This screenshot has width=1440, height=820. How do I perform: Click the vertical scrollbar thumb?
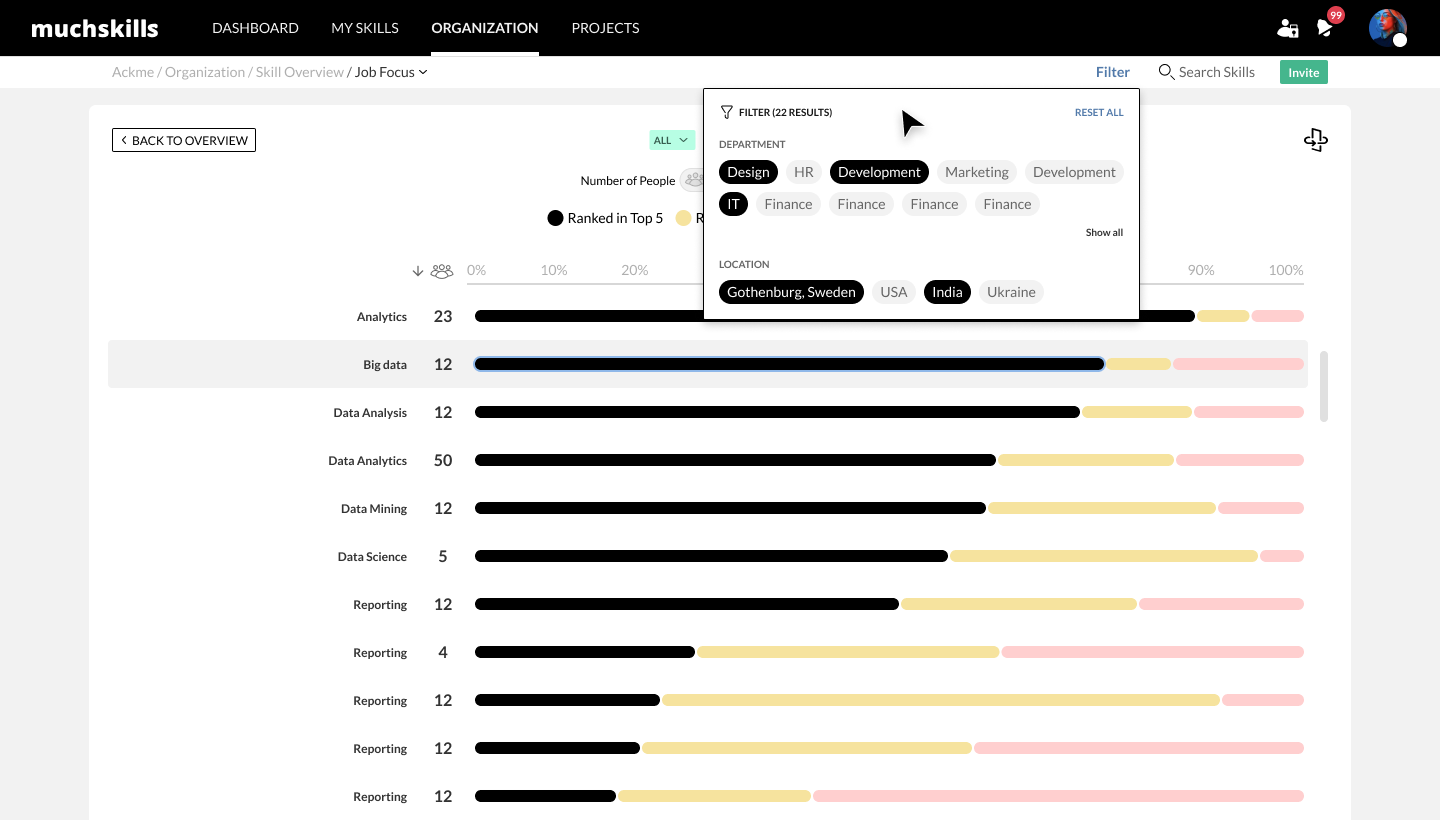1324,386
